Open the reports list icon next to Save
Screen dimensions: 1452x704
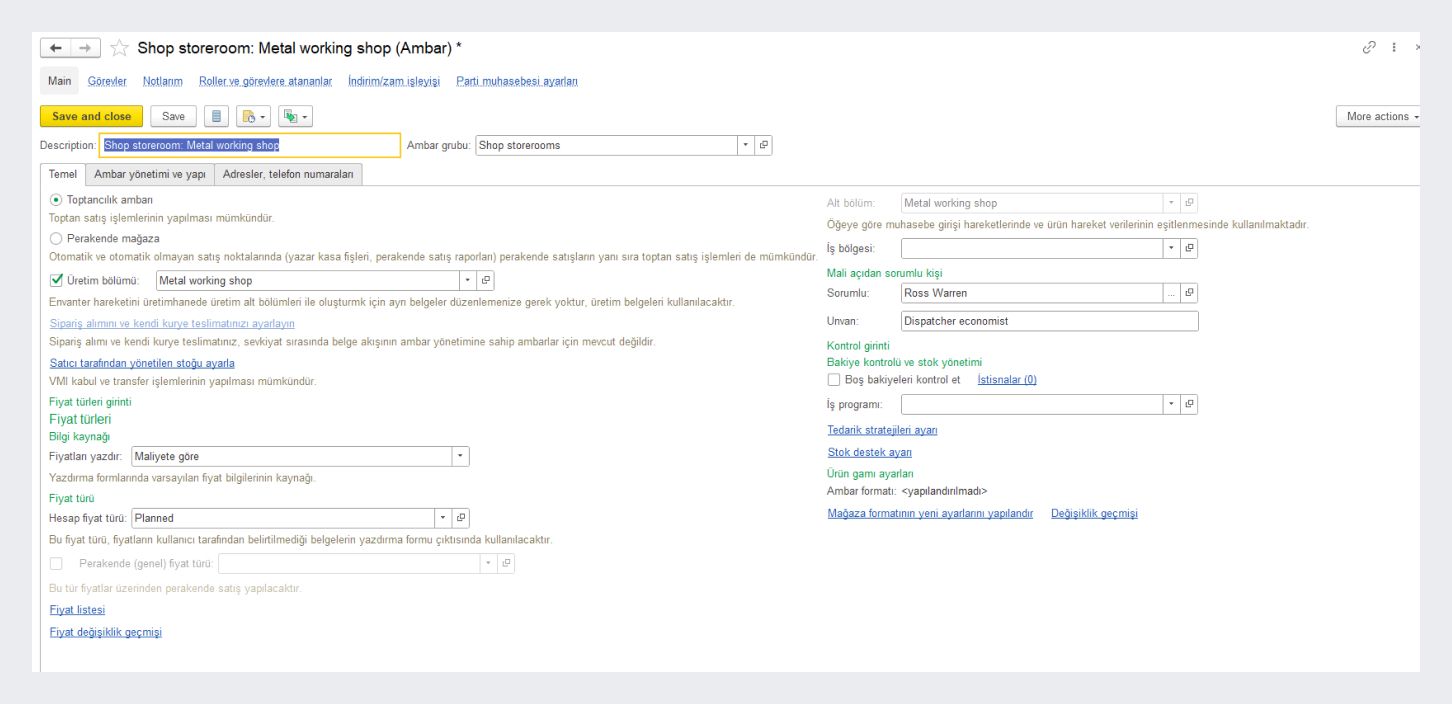point(217,117)
